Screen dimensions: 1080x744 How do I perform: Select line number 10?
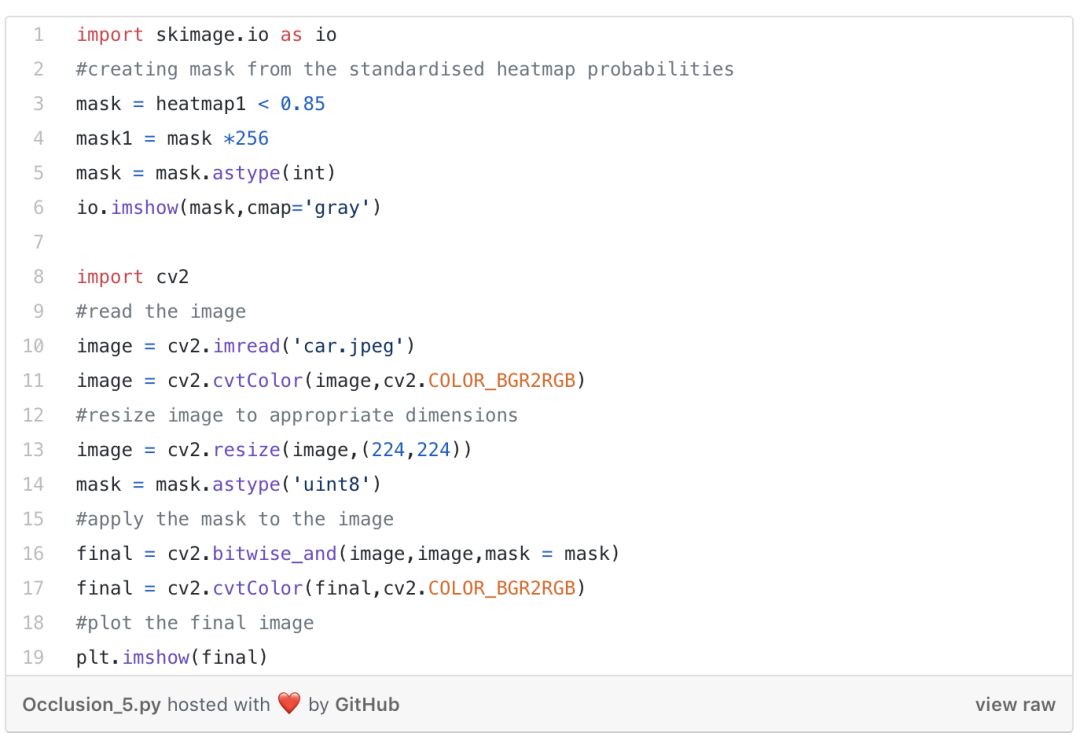33,346
